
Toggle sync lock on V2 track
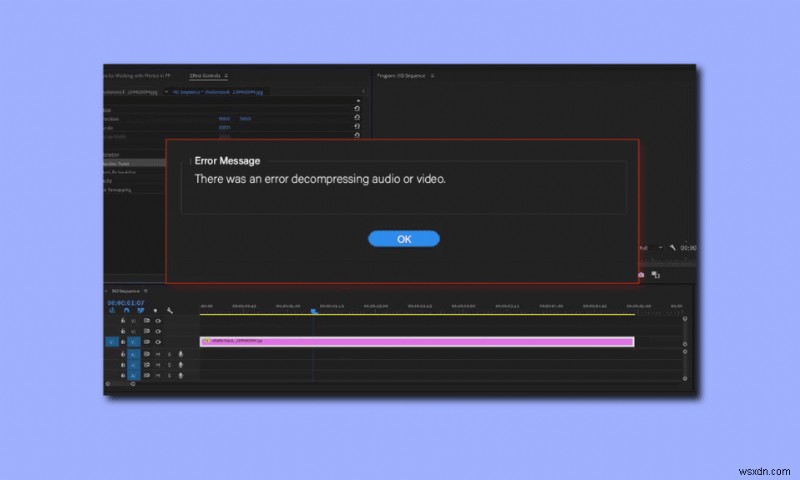pyautogui.click(x=147, y=331)
